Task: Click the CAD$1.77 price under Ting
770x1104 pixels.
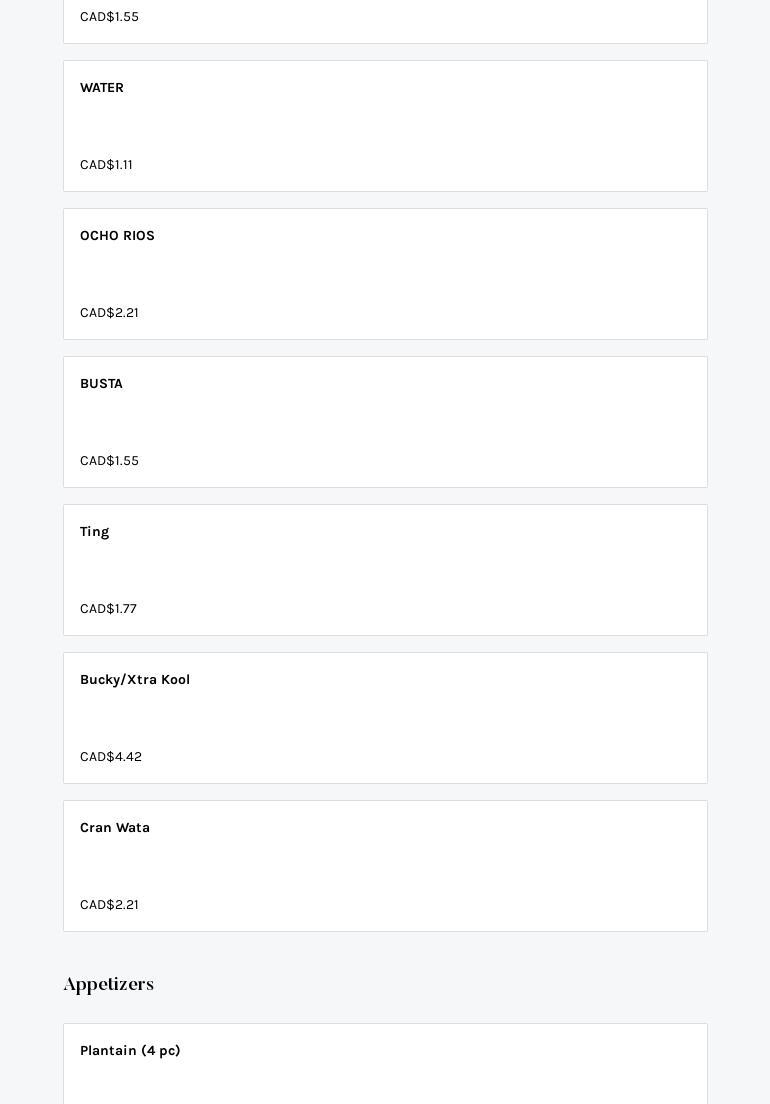Action: tap(108, 609)
